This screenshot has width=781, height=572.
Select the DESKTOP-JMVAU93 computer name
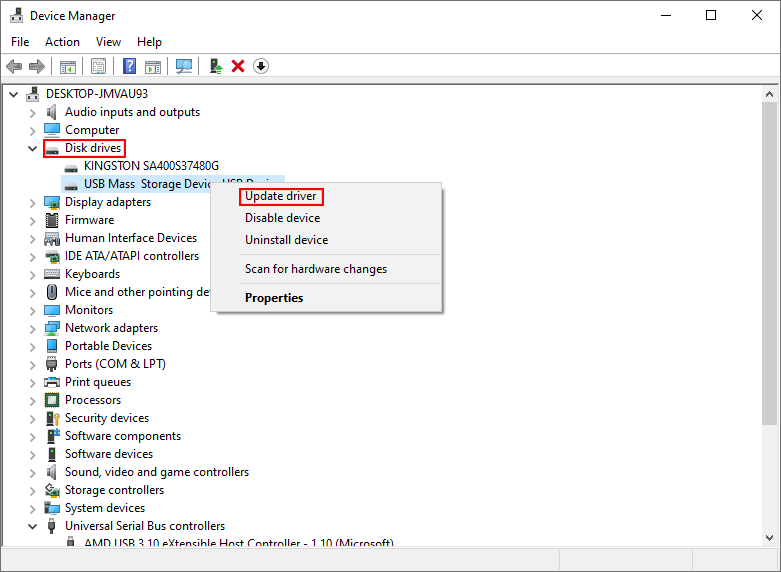97,94
